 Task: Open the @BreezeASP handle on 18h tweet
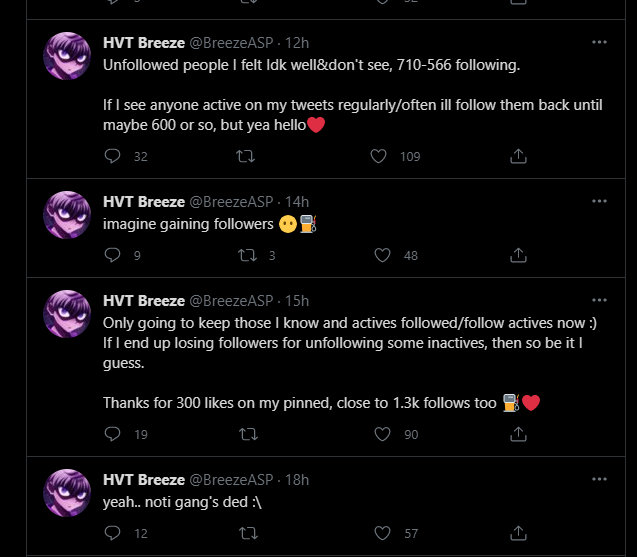point(232,479)
